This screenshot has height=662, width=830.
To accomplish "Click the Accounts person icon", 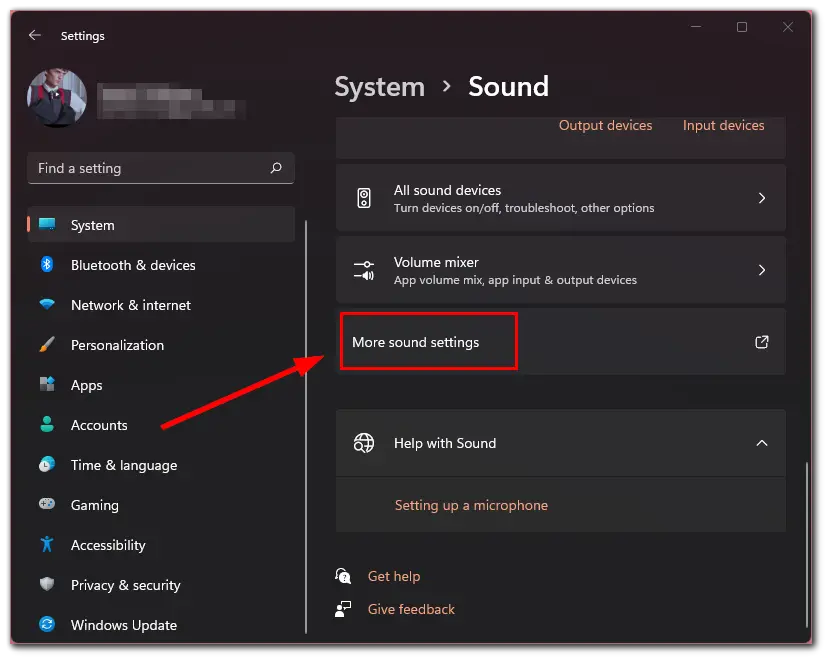I will coord(47,424).
